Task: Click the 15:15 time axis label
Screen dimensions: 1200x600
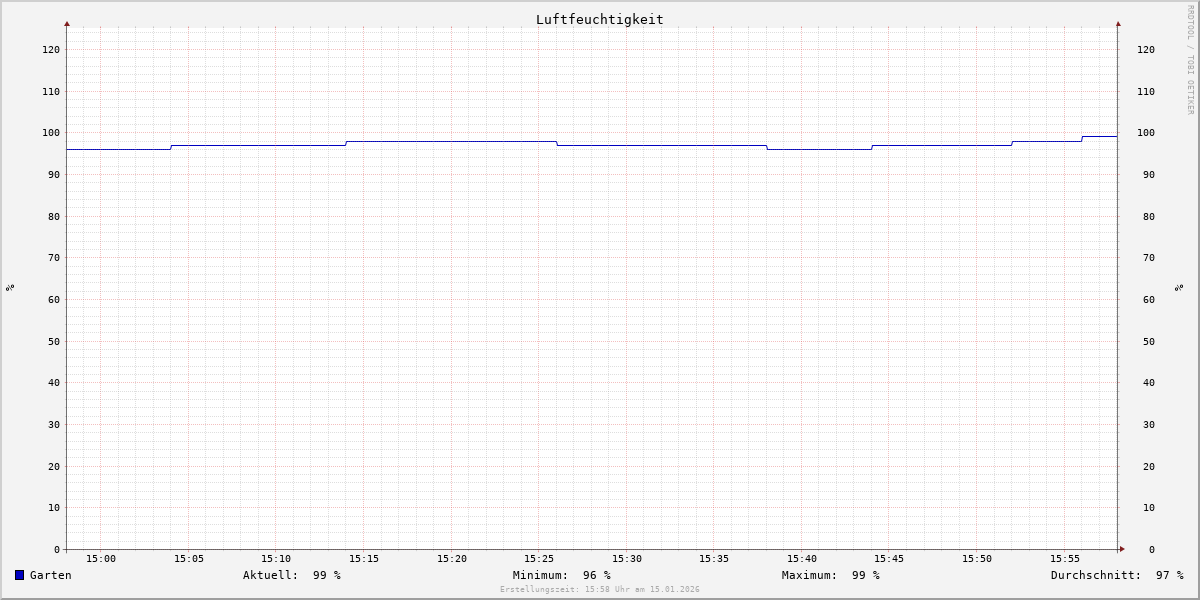Action: click(x=364, y=558)
